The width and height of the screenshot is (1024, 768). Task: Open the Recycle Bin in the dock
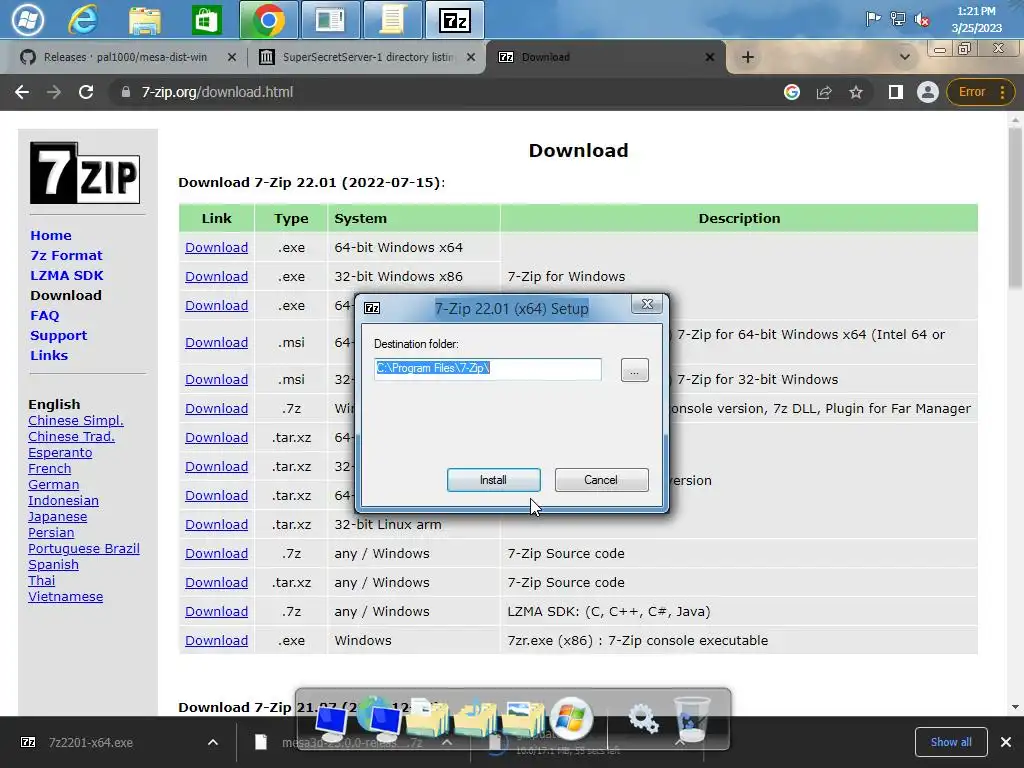[x=691, y=718]
